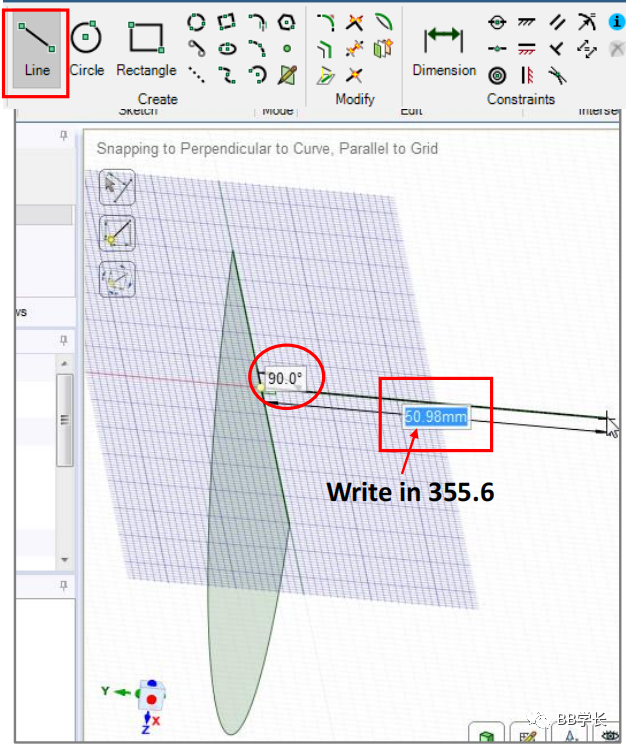Choose the sweep arc tool
Viewport: 626px width, 746px height.
pyautogui.click(x=257, y=75)
